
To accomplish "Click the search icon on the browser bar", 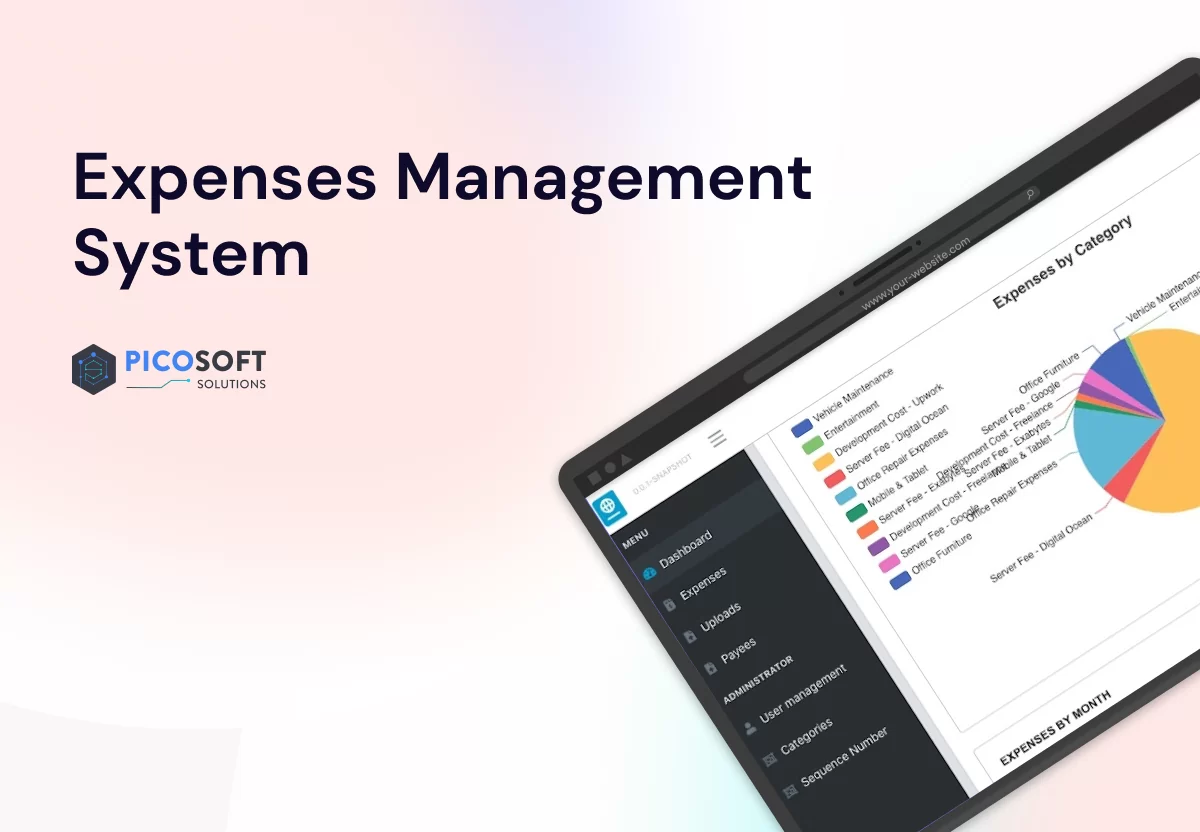I will coord(1030,194).
